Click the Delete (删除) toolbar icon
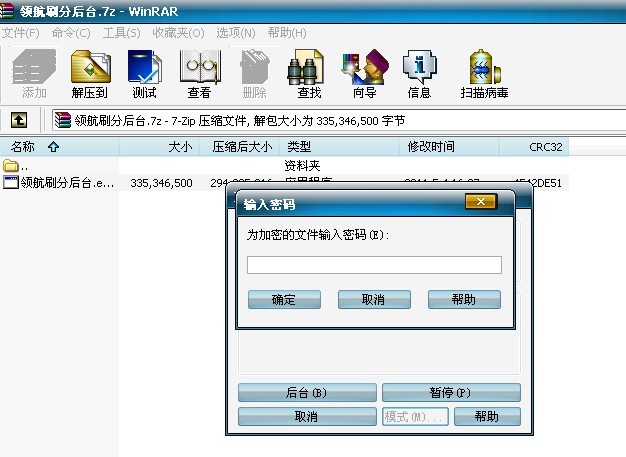The height and width of the screenshot is (457, 626). pyautogui.click(x=255, y=74)
